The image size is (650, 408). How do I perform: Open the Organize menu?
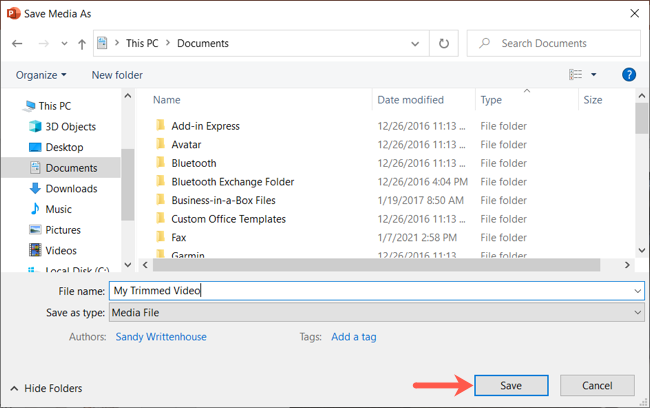pos(41,75)
